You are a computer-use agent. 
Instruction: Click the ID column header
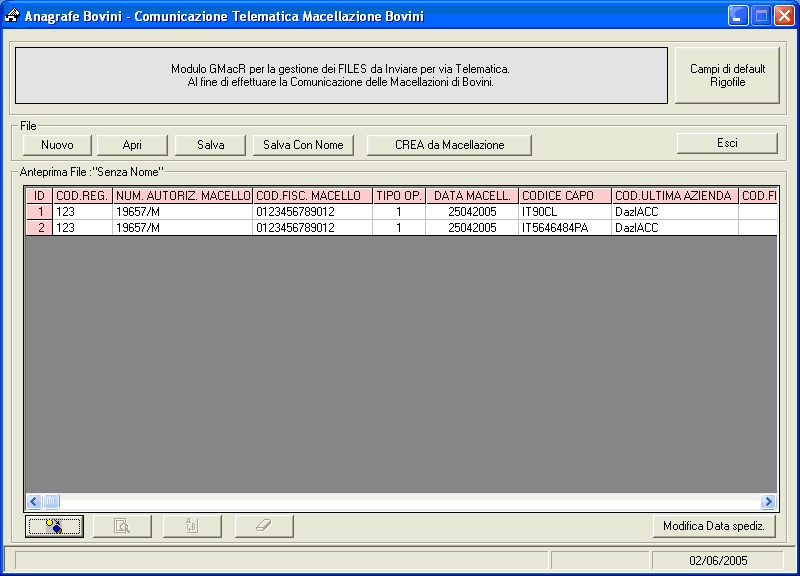39,195
